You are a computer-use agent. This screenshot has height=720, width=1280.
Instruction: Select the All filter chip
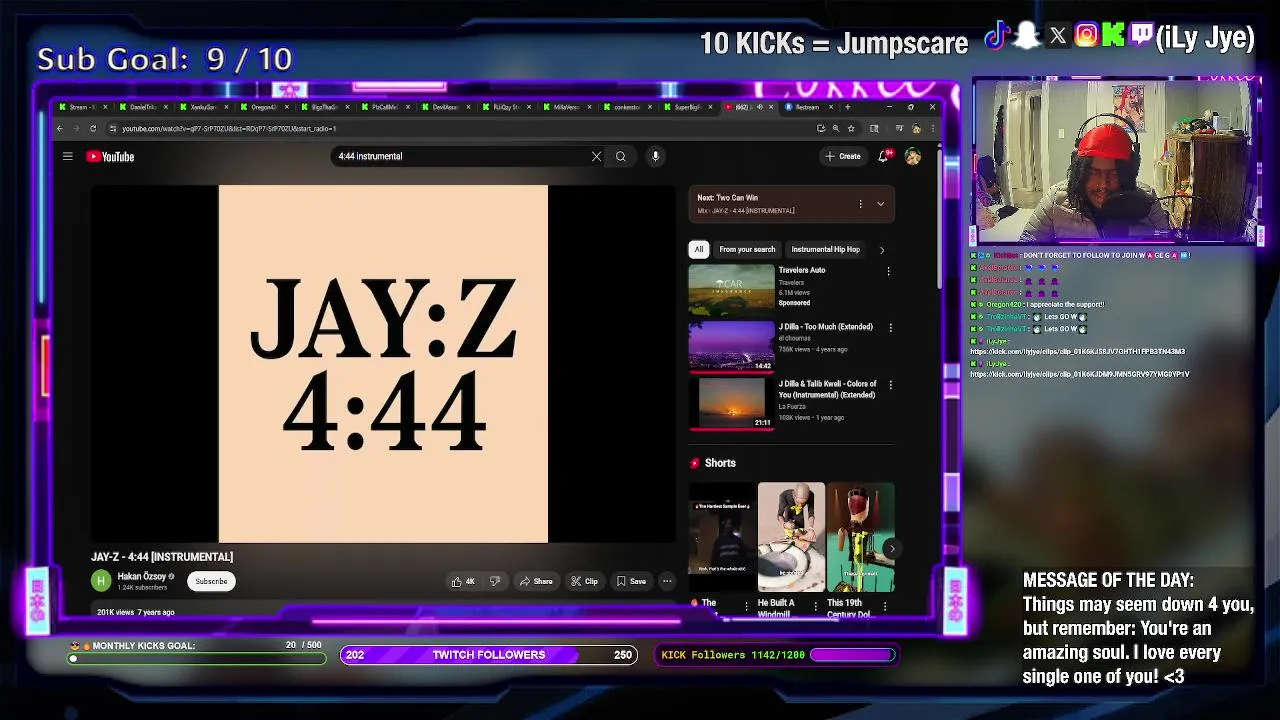click(699, 249)
